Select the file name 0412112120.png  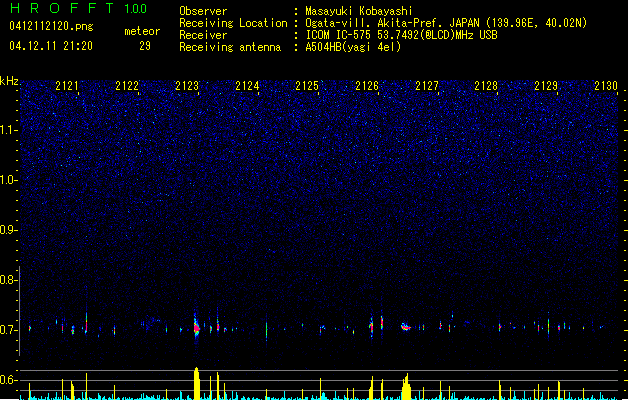click(x=51, y=26)
